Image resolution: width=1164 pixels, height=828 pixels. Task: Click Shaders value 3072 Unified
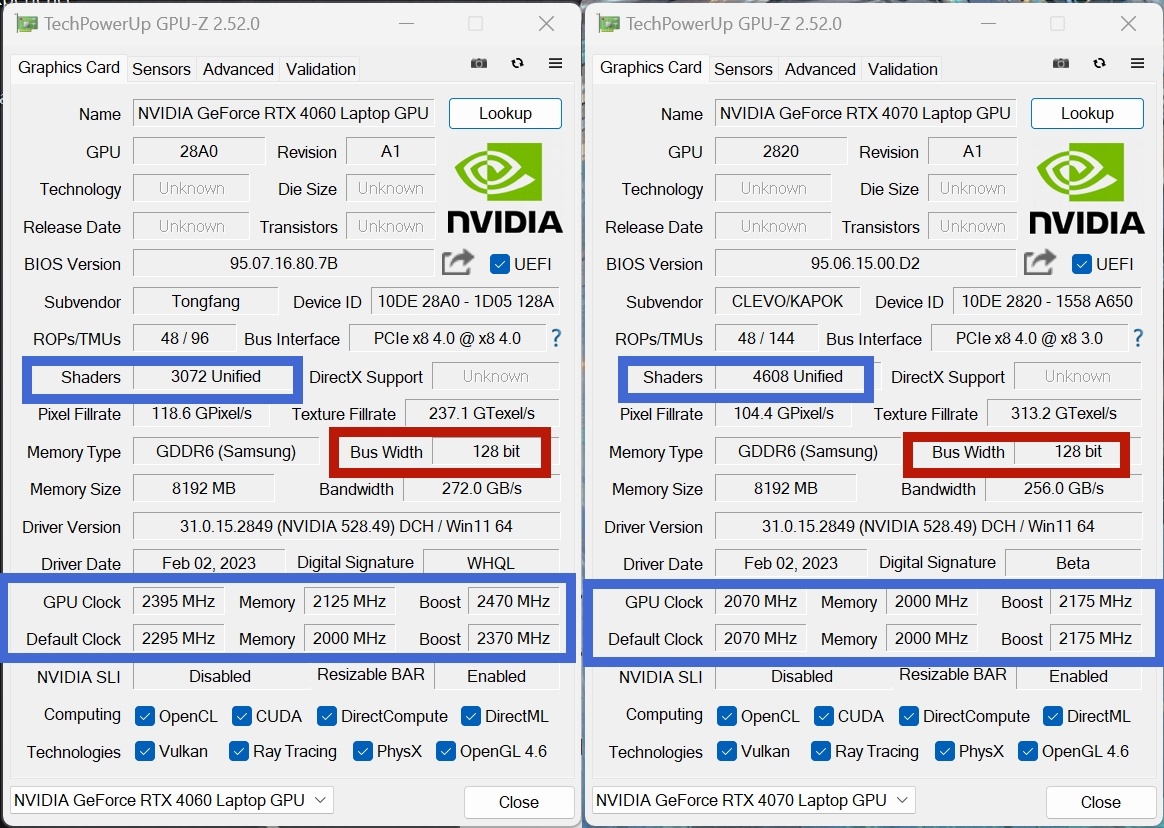click(x=215, y=376)
